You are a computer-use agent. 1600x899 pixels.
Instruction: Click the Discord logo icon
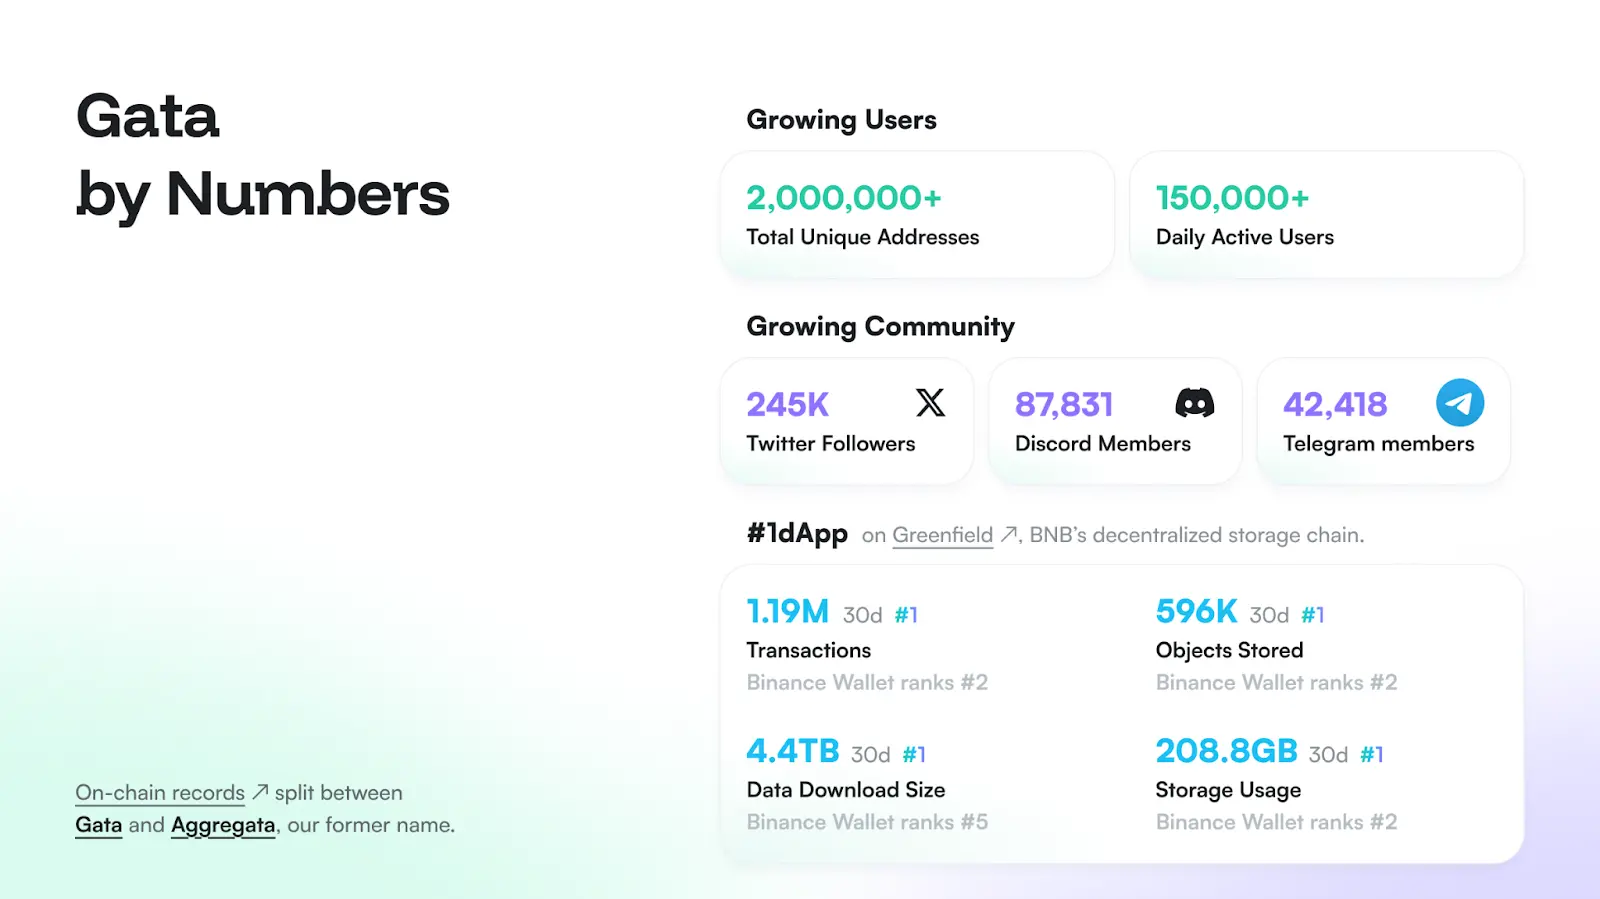1194,403
